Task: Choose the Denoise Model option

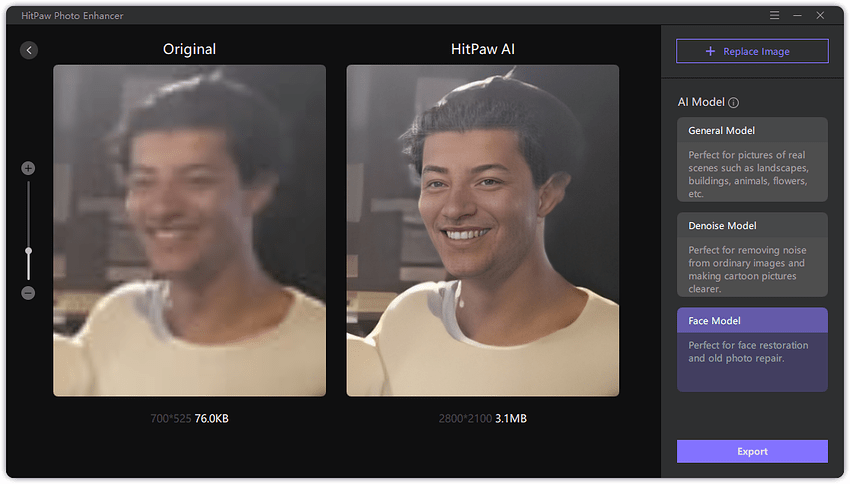Action: pyautogui.click(x=752, y=254)
